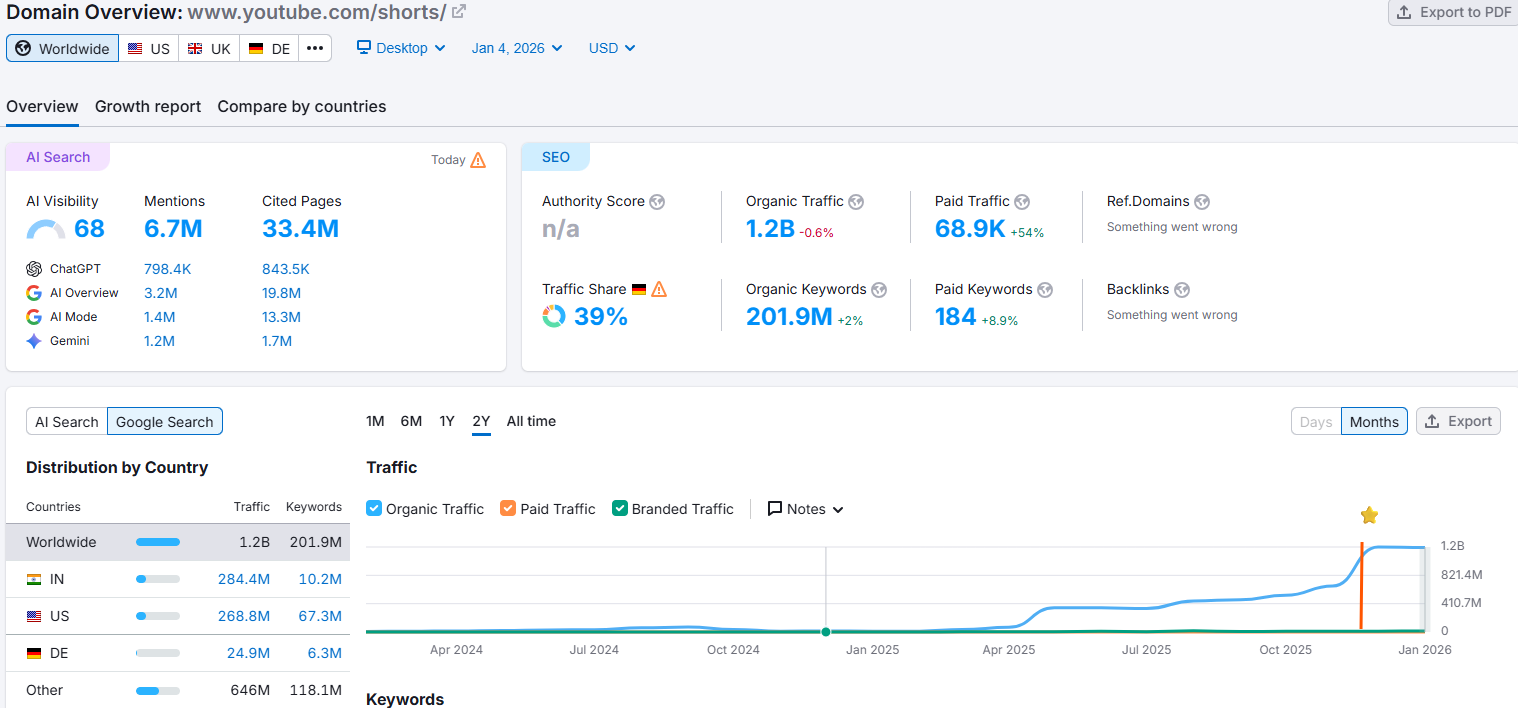
Task: Toggle Branded Traffic visibility
Action: point(622,508)
